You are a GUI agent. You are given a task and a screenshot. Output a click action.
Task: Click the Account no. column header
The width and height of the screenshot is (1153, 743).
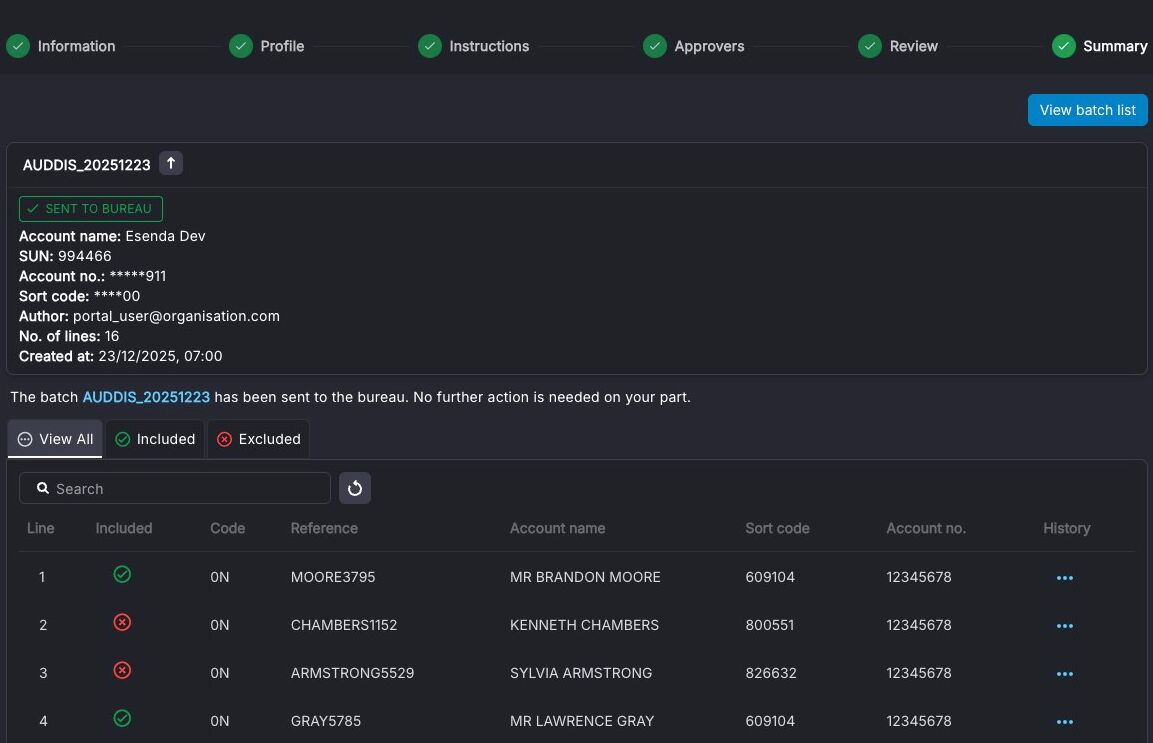pos(926,527)
